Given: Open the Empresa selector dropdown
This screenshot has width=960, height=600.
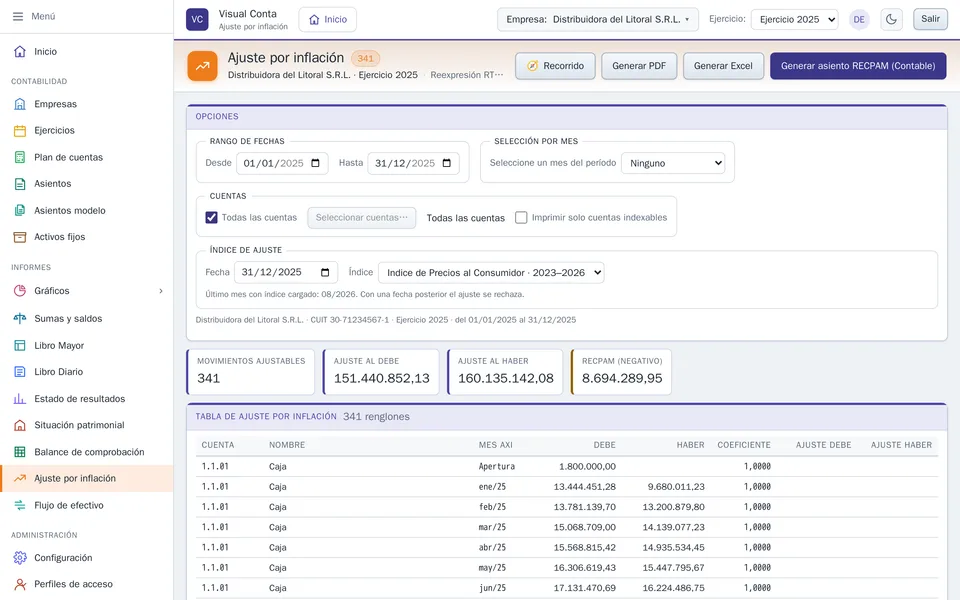Looking at the screenshot, I should pyautogui.click(x=598, y=20).
